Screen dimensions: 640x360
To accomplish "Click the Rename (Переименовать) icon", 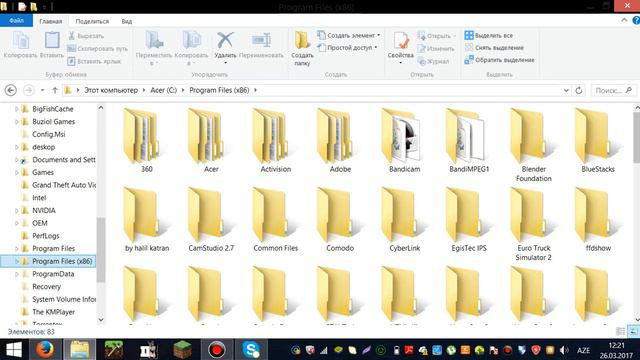I will (261, 40).
